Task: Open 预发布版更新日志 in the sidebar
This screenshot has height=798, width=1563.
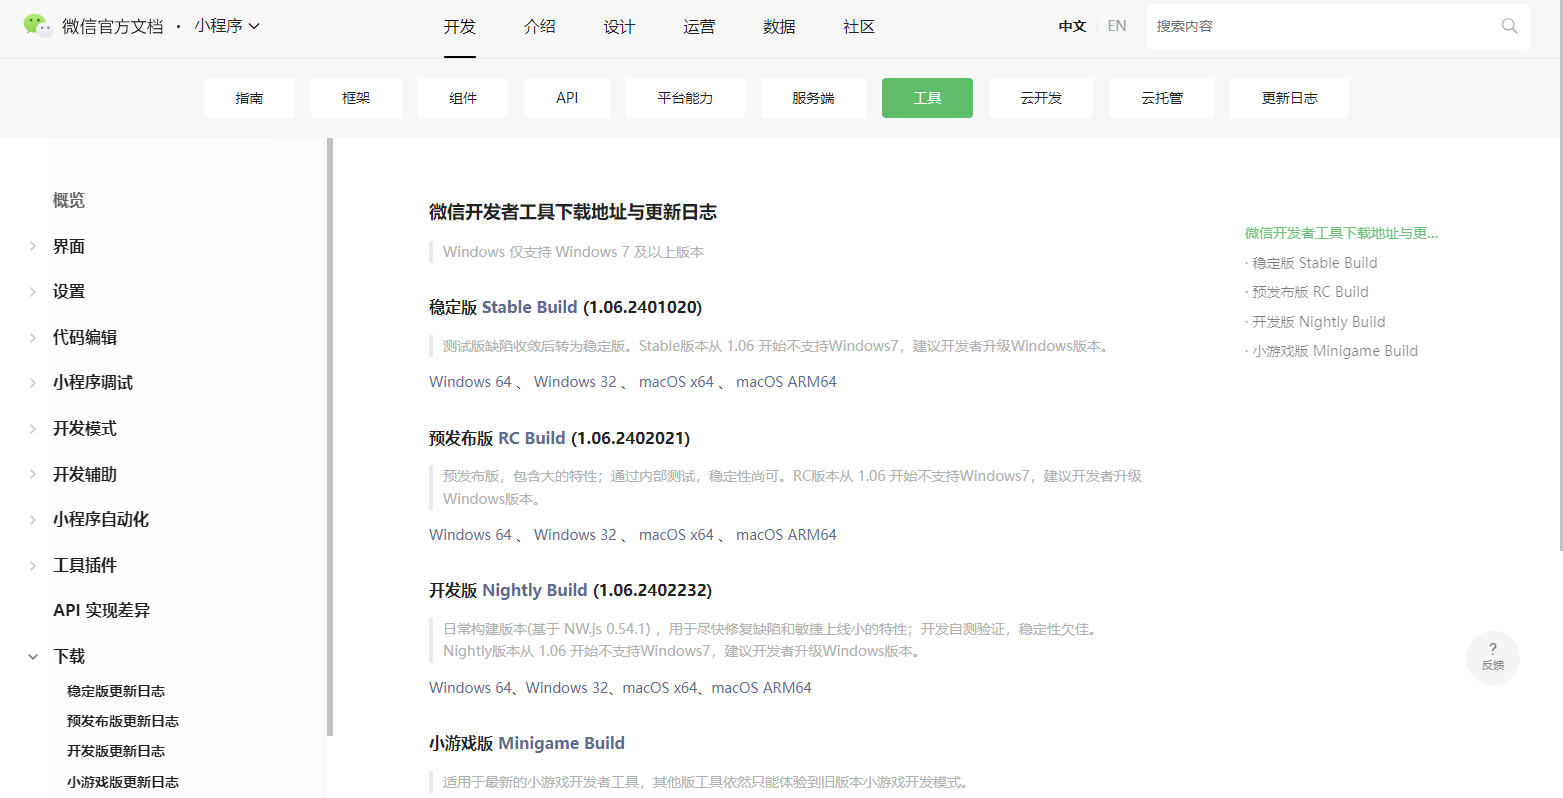Action: tap(123, 721)
